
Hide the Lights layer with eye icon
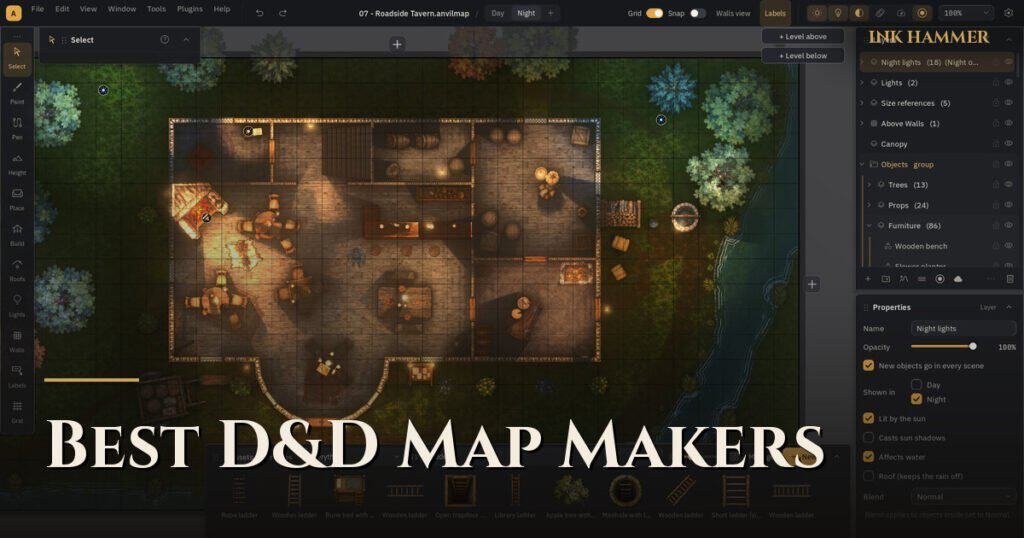(x=1009, y=83)
